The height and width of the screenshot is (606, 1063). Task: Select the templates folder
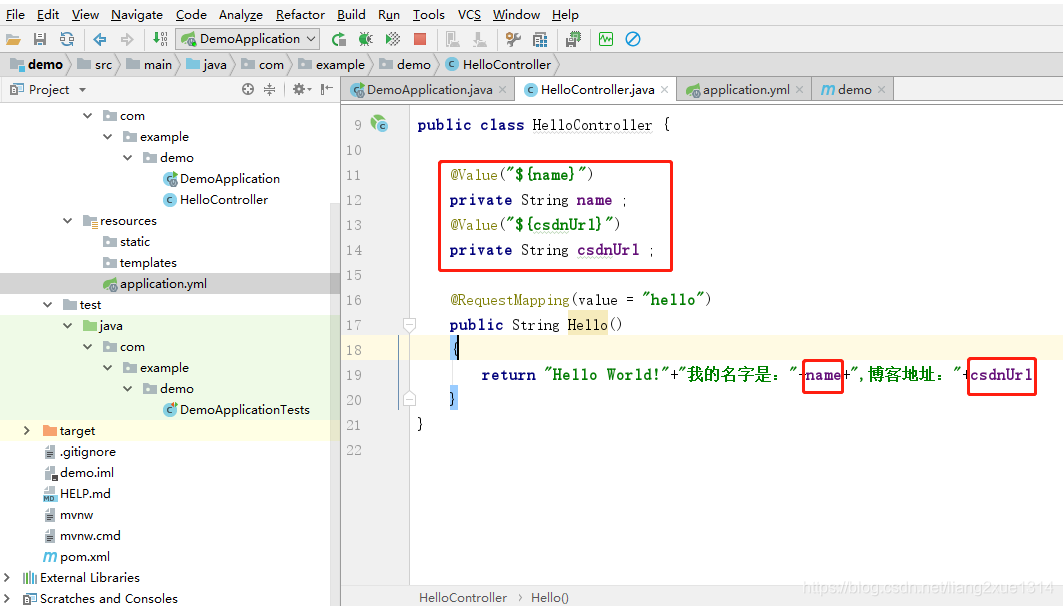140,262
